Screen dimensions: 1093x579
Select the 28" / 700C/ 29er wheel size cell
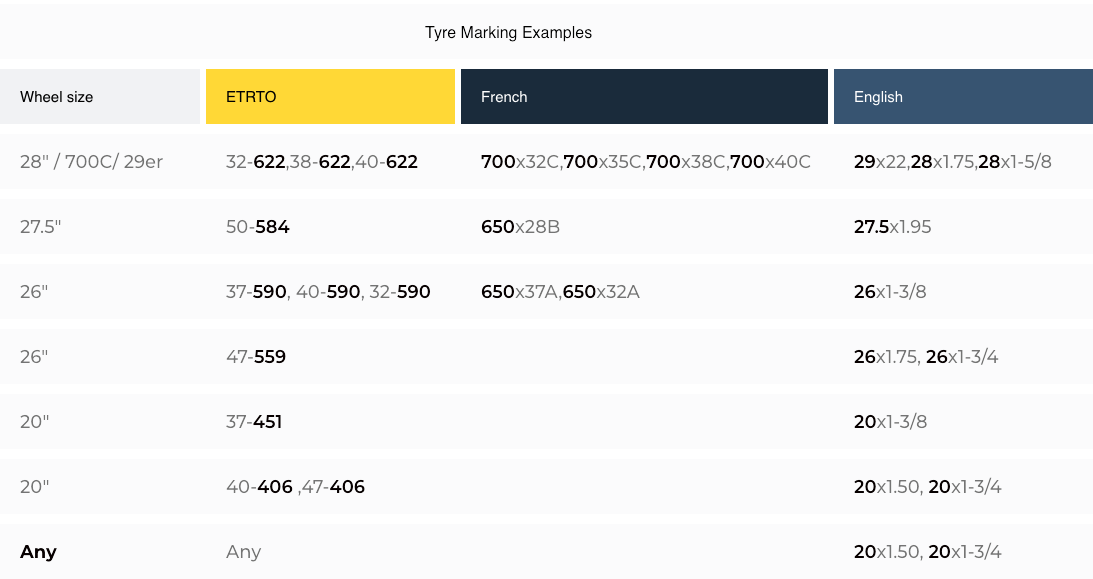tap(91, 162)
